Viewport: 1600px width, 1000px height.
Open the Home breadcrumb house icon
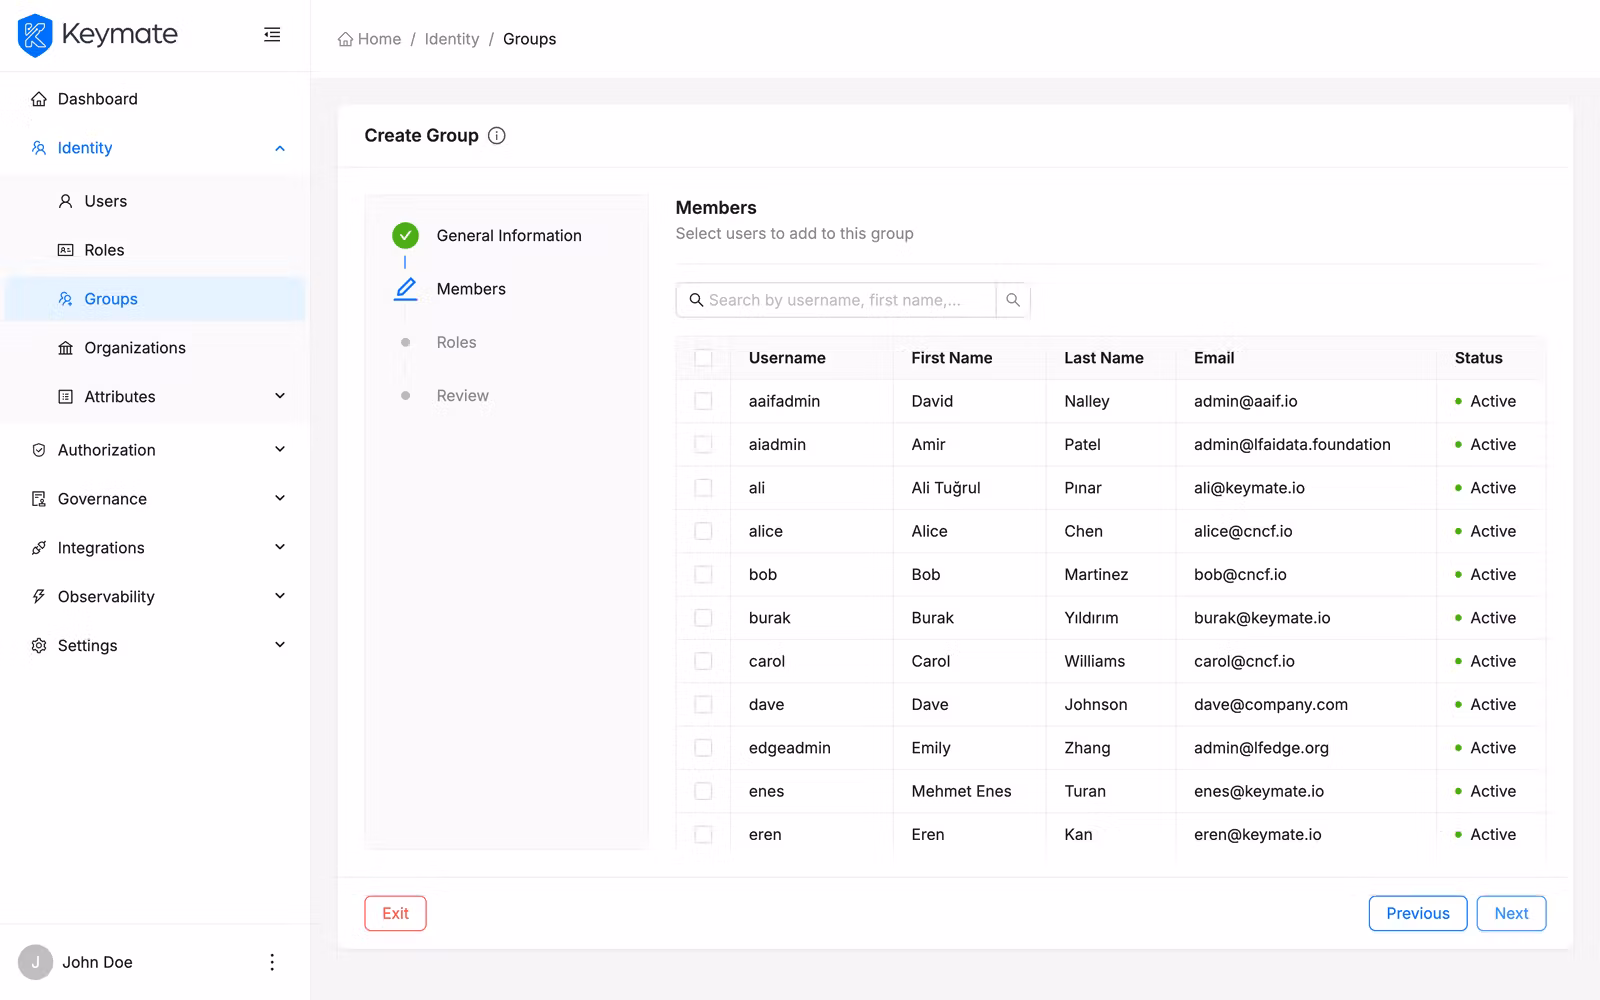[345, 38]
